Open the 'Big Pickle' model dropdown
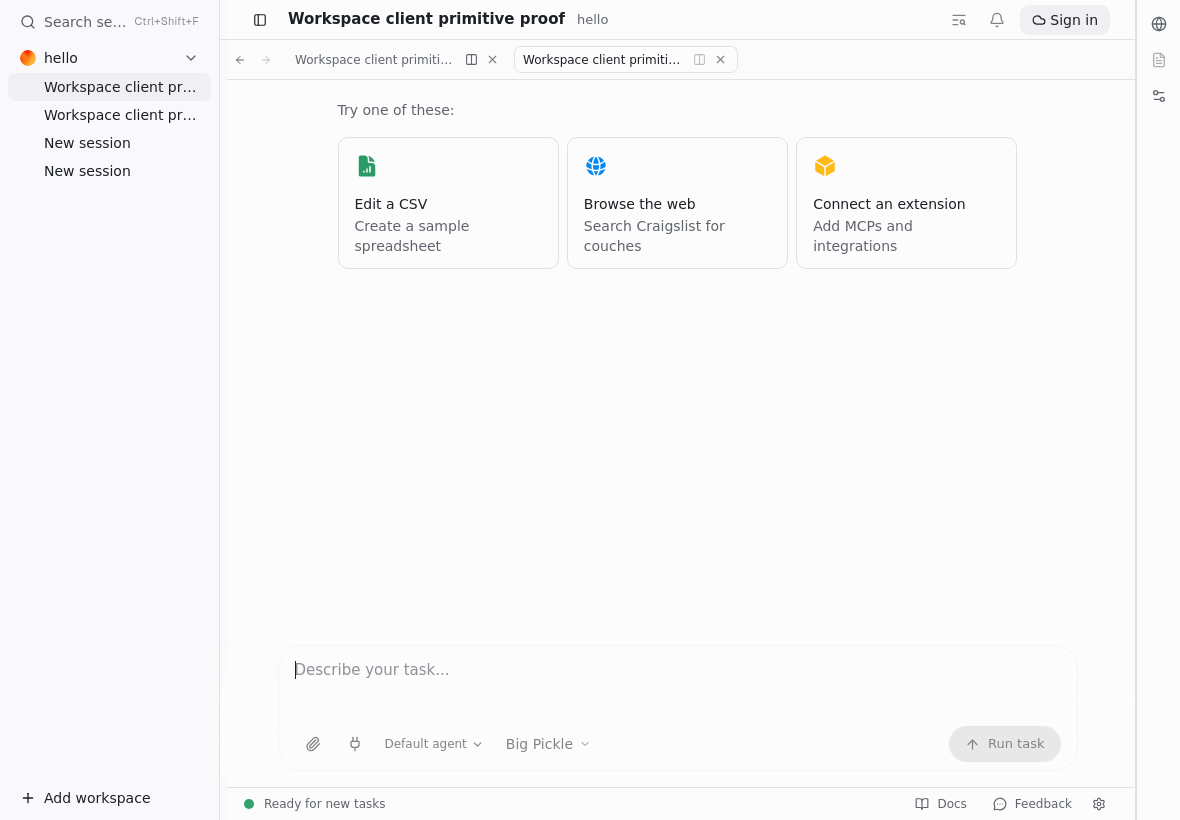This screenshot has width=1180, height=820. (547, 744)
